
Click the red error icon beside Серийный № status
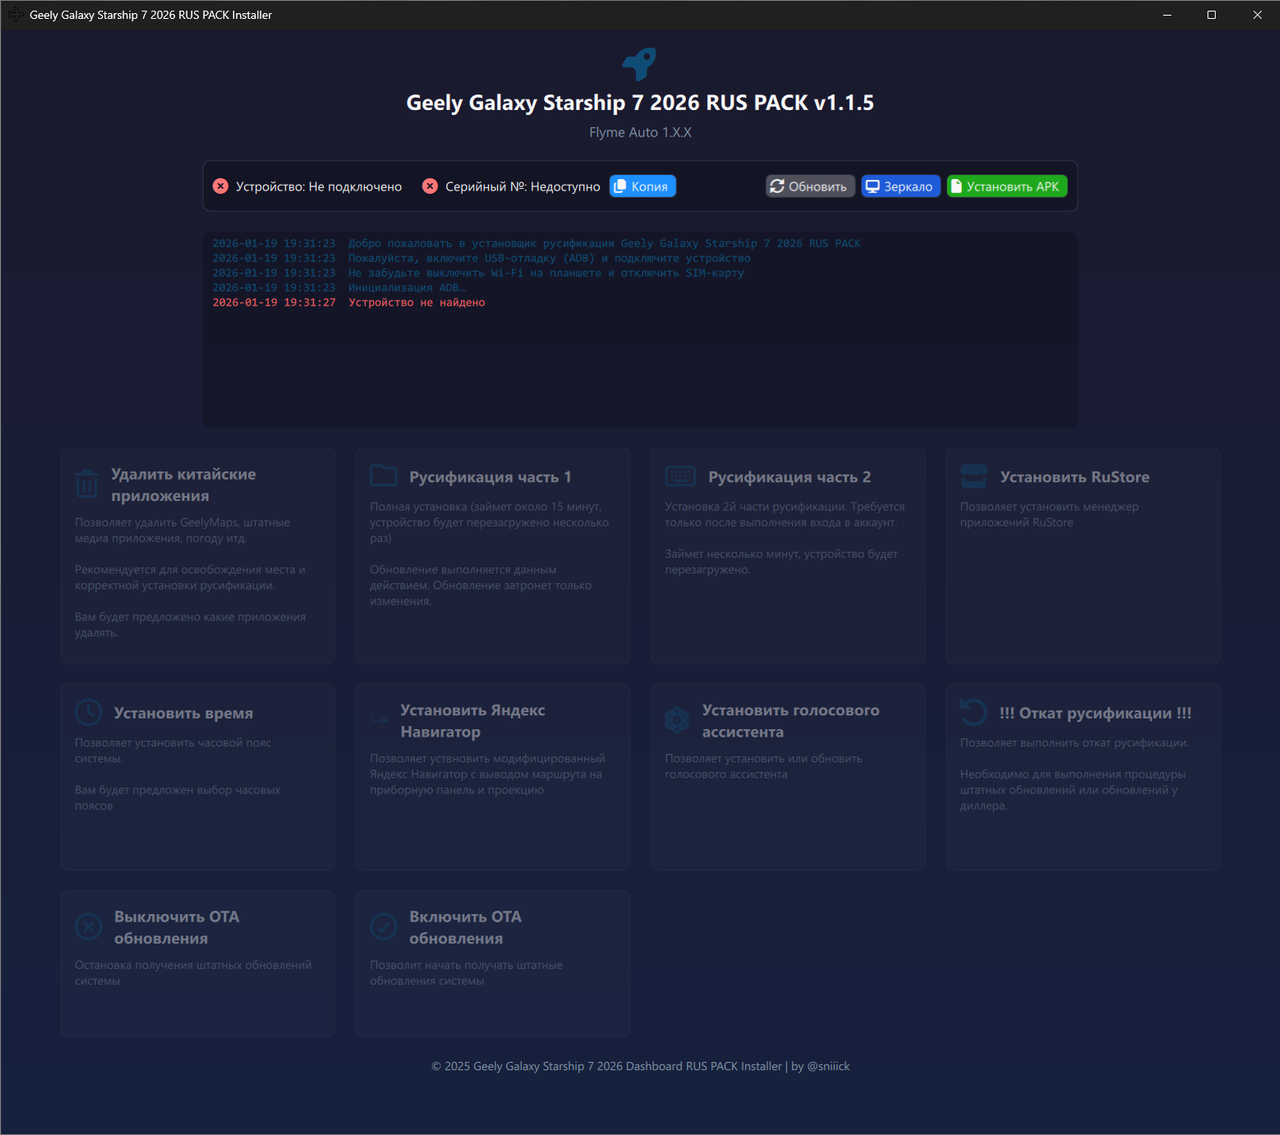(x=430, y=186)
